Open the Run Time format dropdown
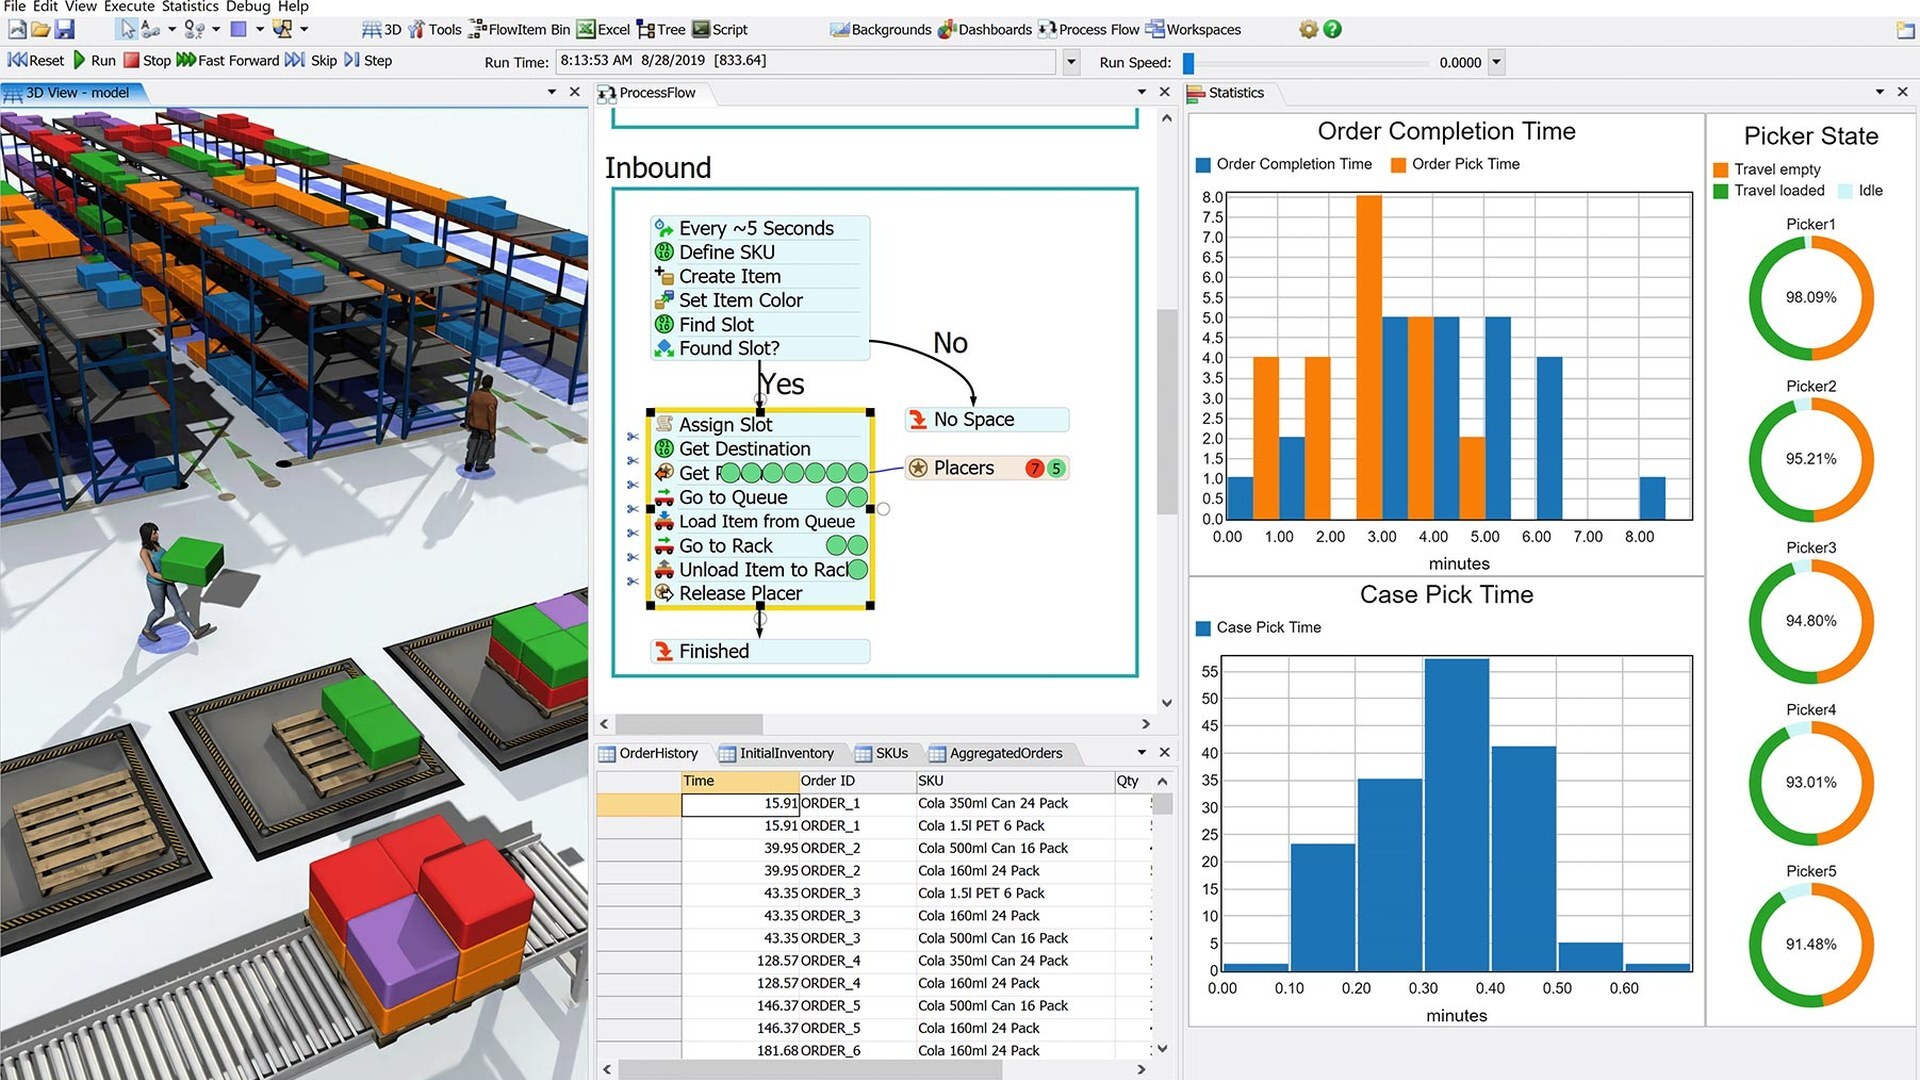Screen dimensions: 1920x1080 point(1071,62)
